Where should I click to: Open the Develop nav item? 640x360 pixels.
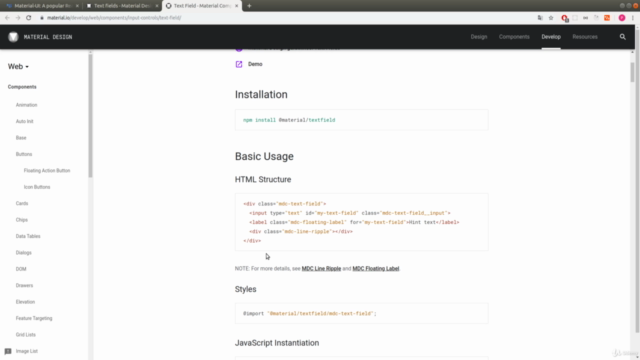pyautogui.click(x=551, y=37)
